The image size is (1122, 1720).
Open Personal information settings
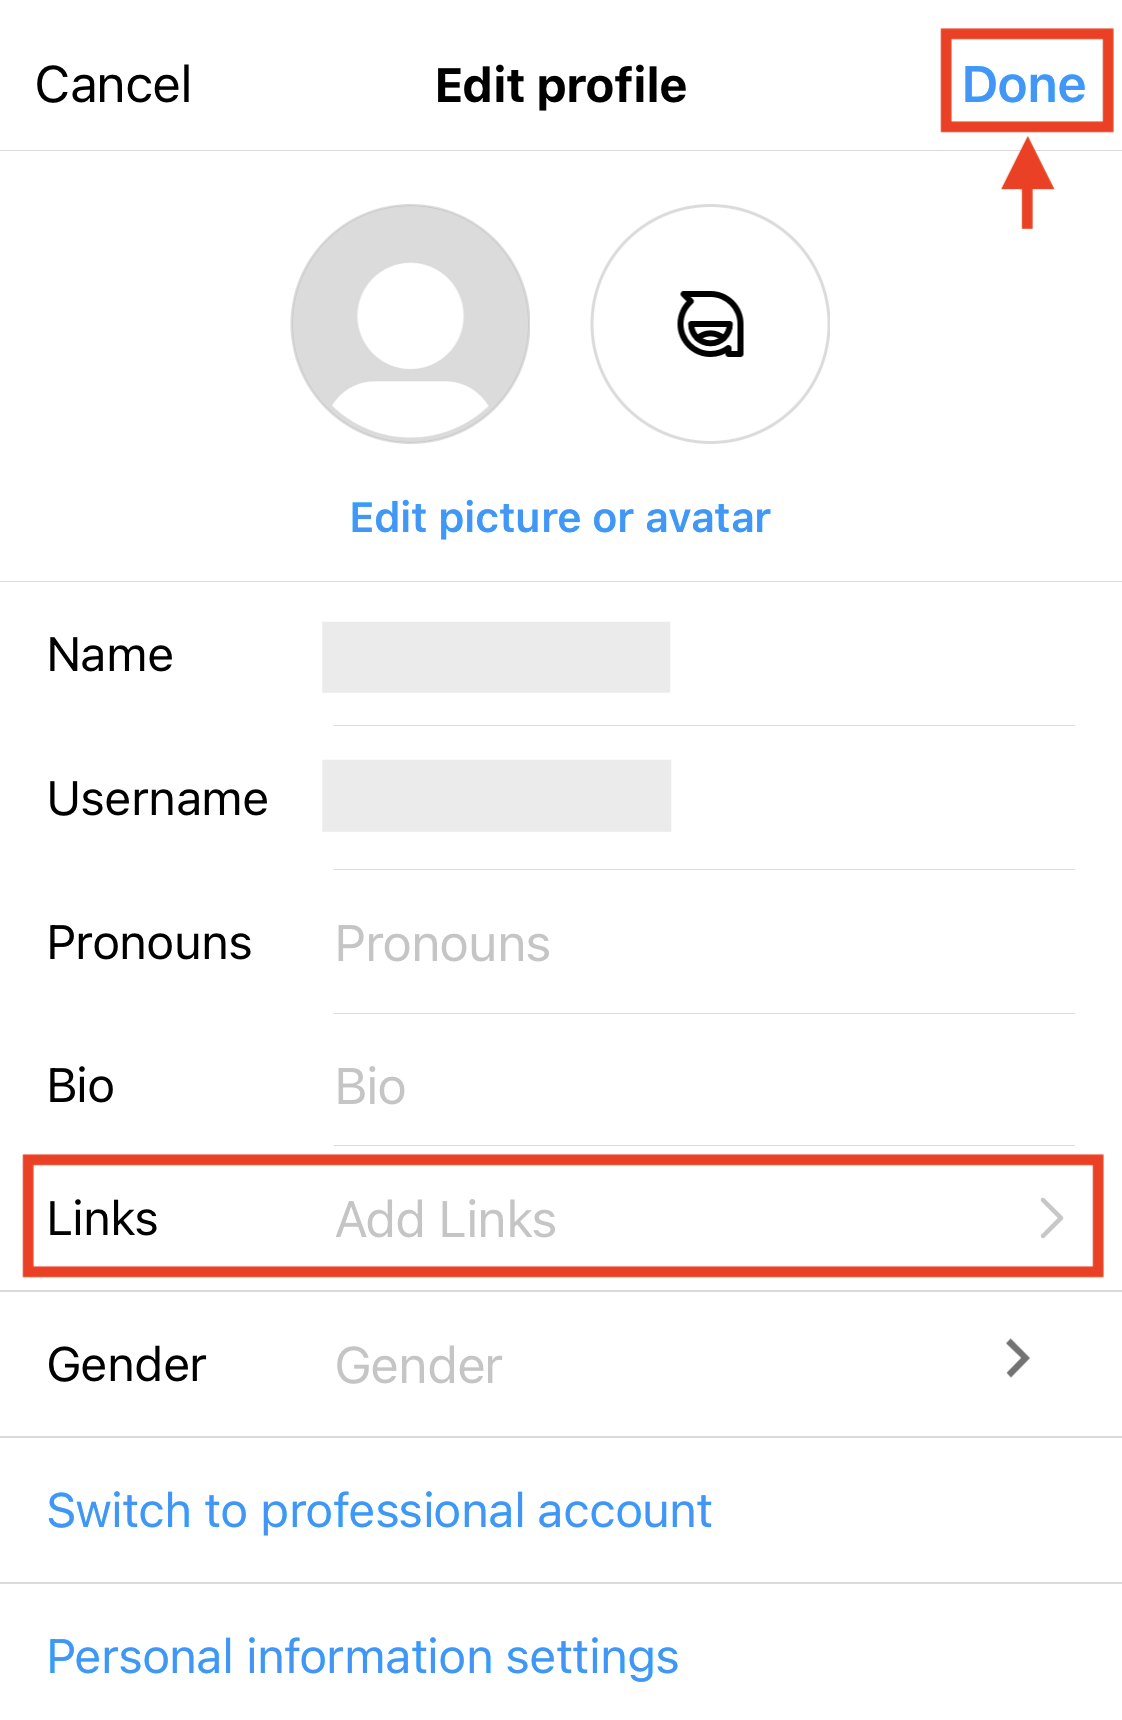click(363, 1657)
